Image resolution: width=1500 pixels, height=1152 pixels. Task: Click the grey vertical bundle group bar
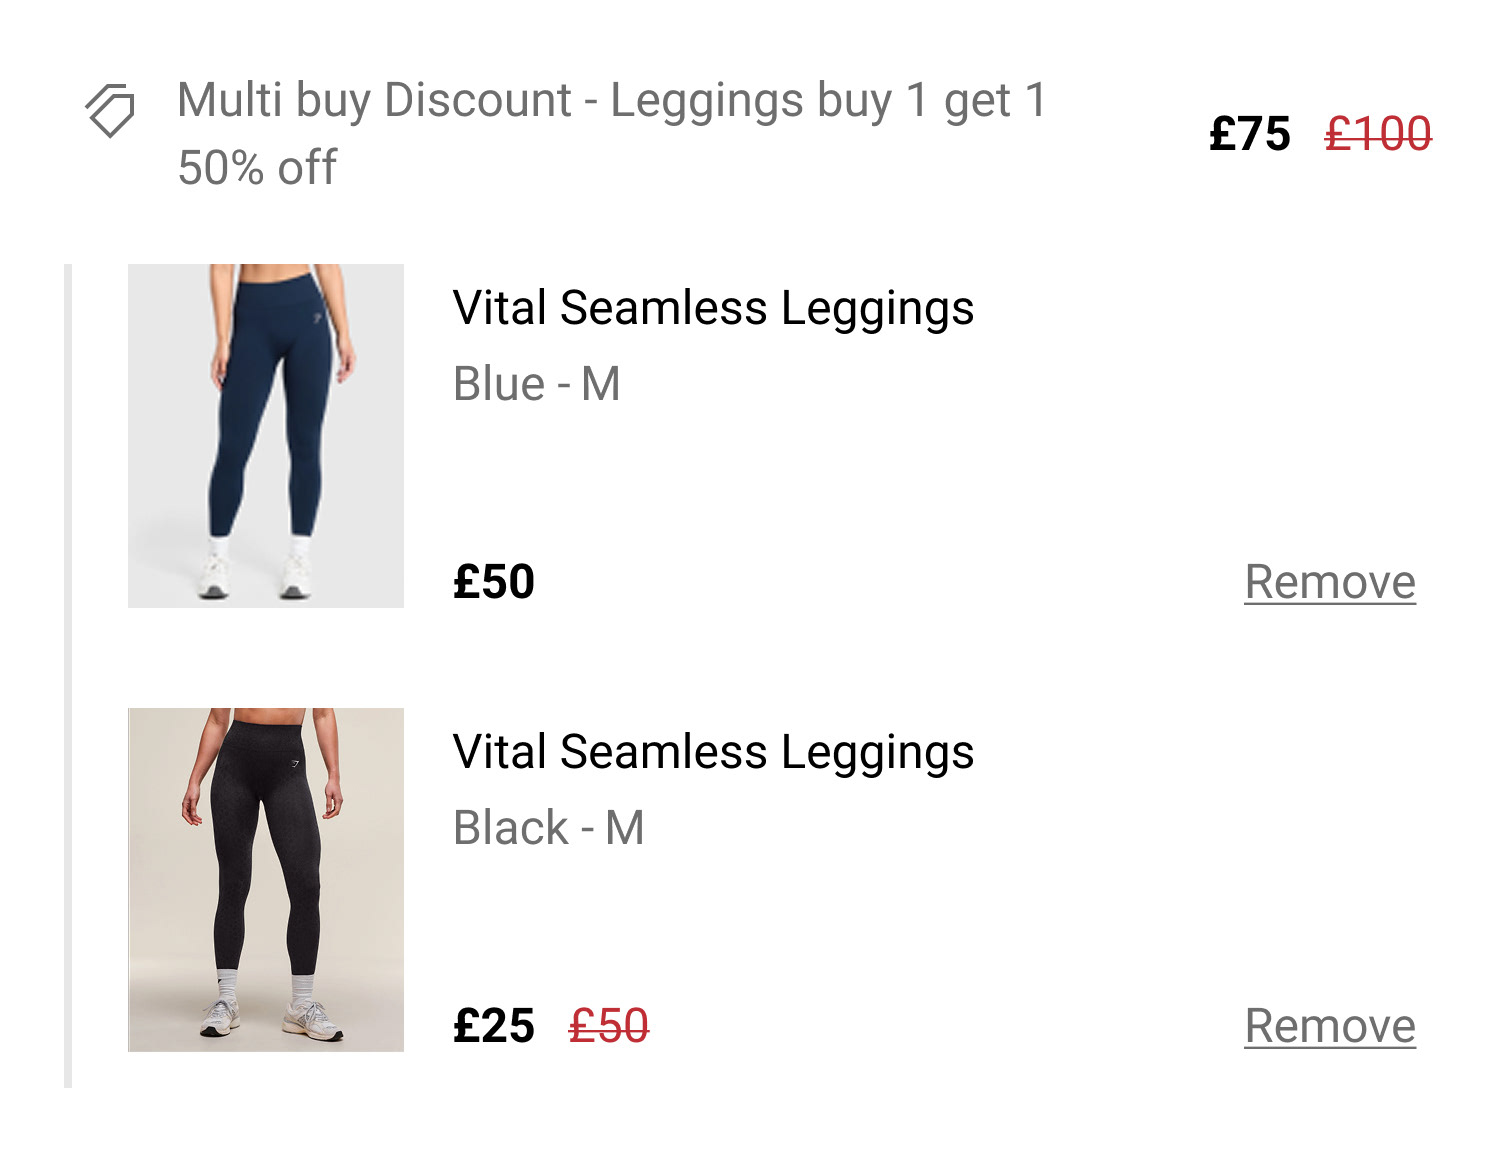click(68, 676)
